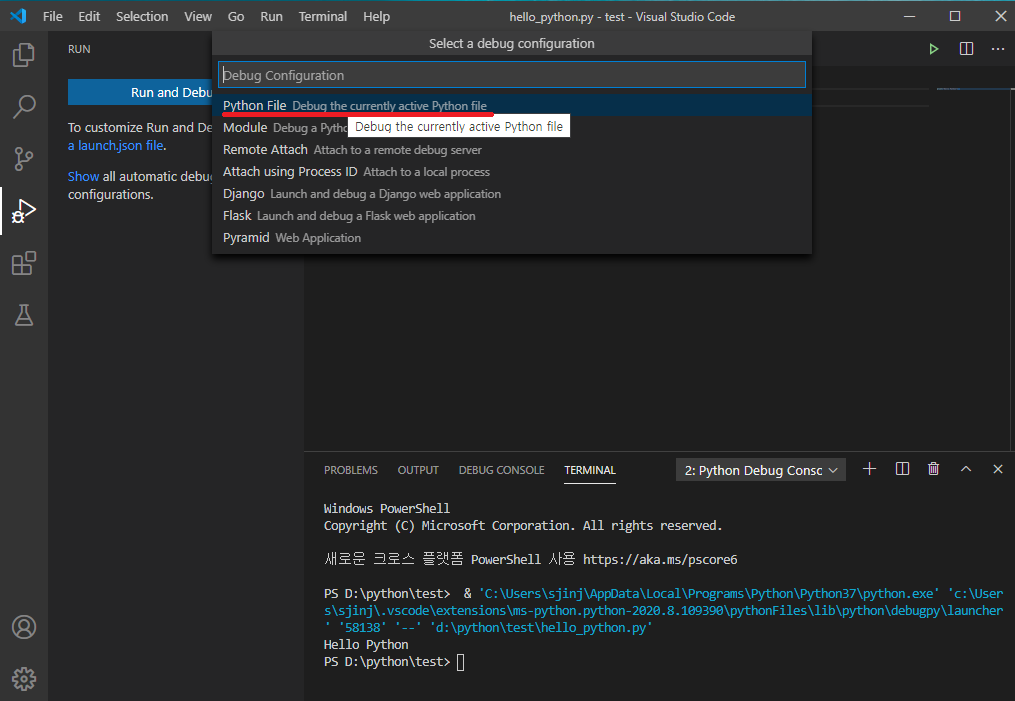Create a new terminal with plus icon
The width and height of the screenshot is (1015, 701).
(x=869, y=469)
